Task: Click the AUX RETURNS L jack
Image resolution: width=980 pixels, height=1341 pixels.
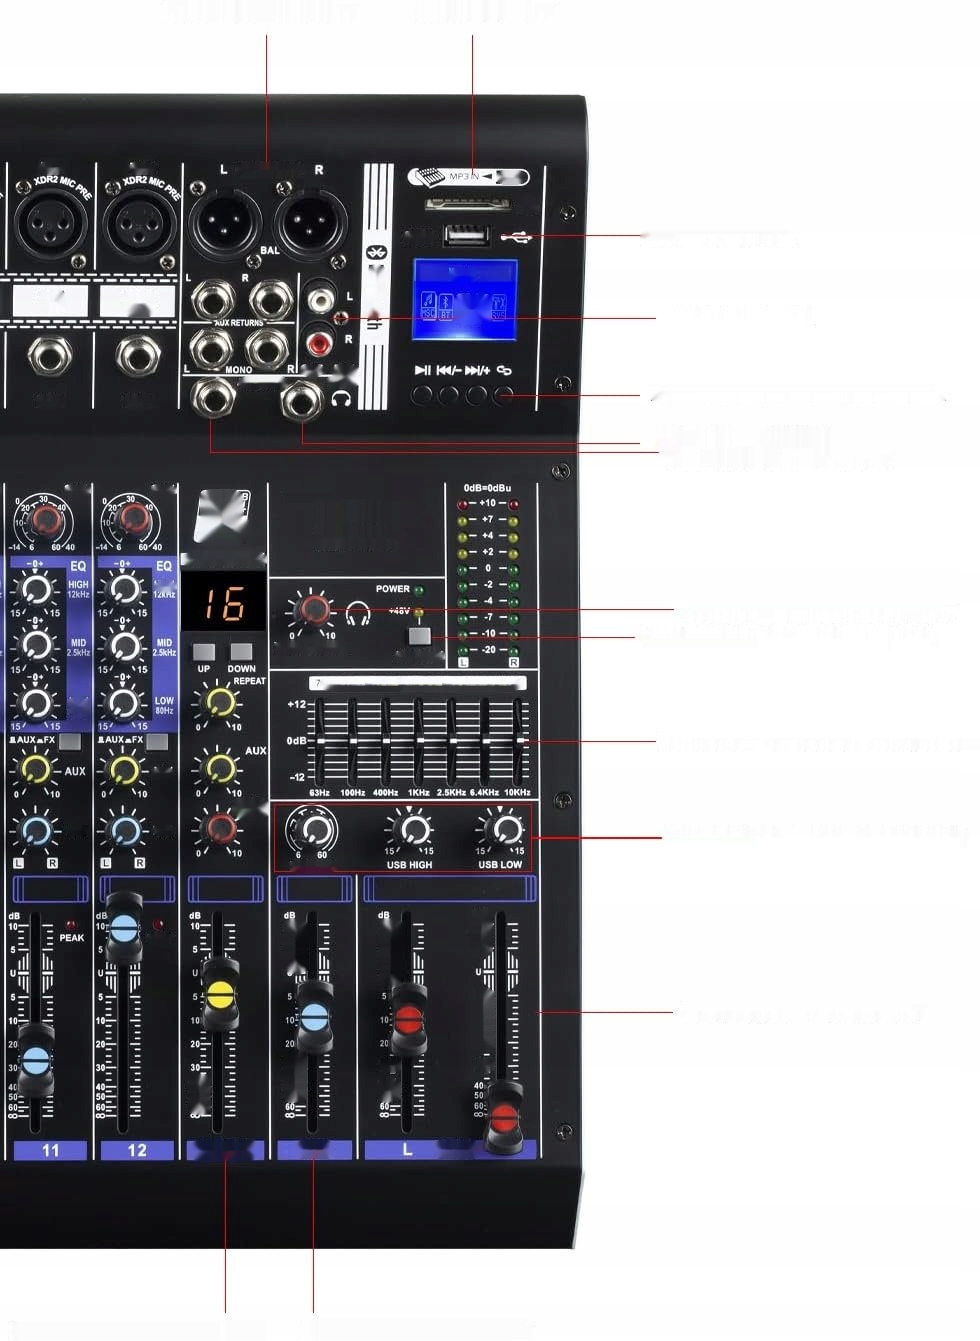Action: coord(213,300)
